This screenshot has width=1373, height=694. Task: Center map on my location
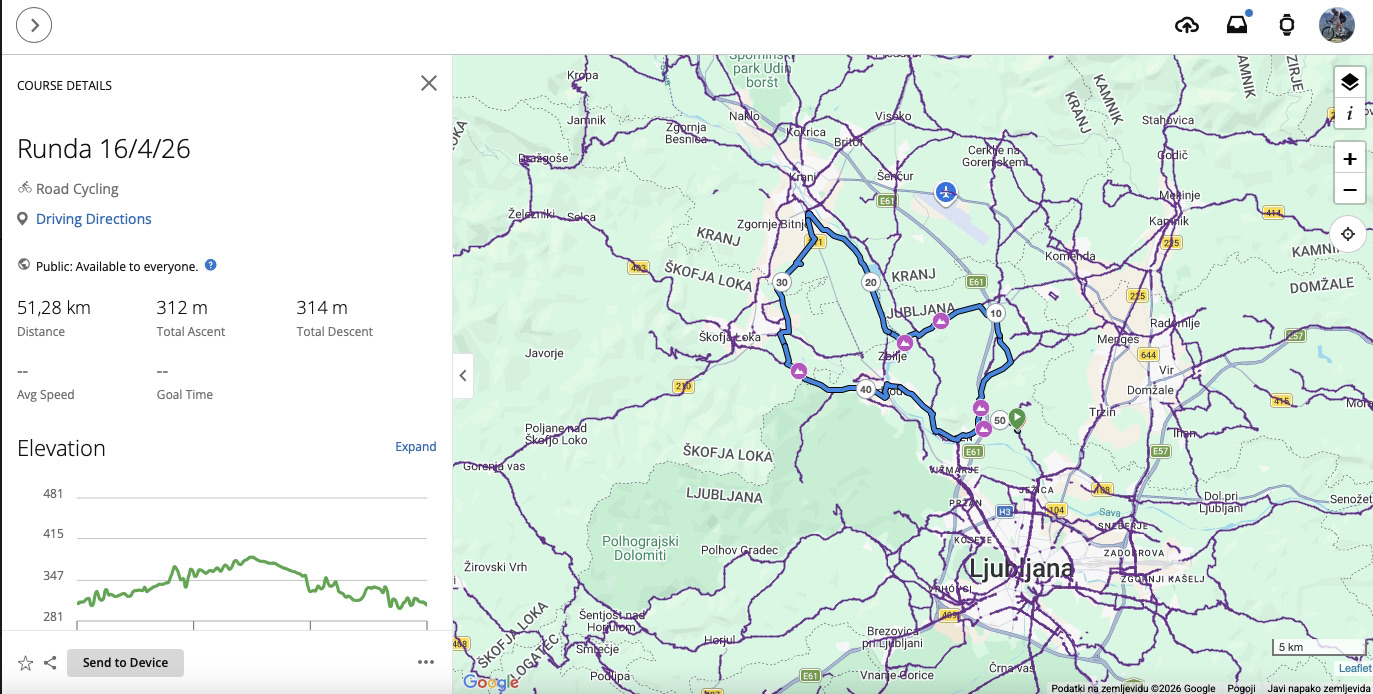click(1348, 234)
